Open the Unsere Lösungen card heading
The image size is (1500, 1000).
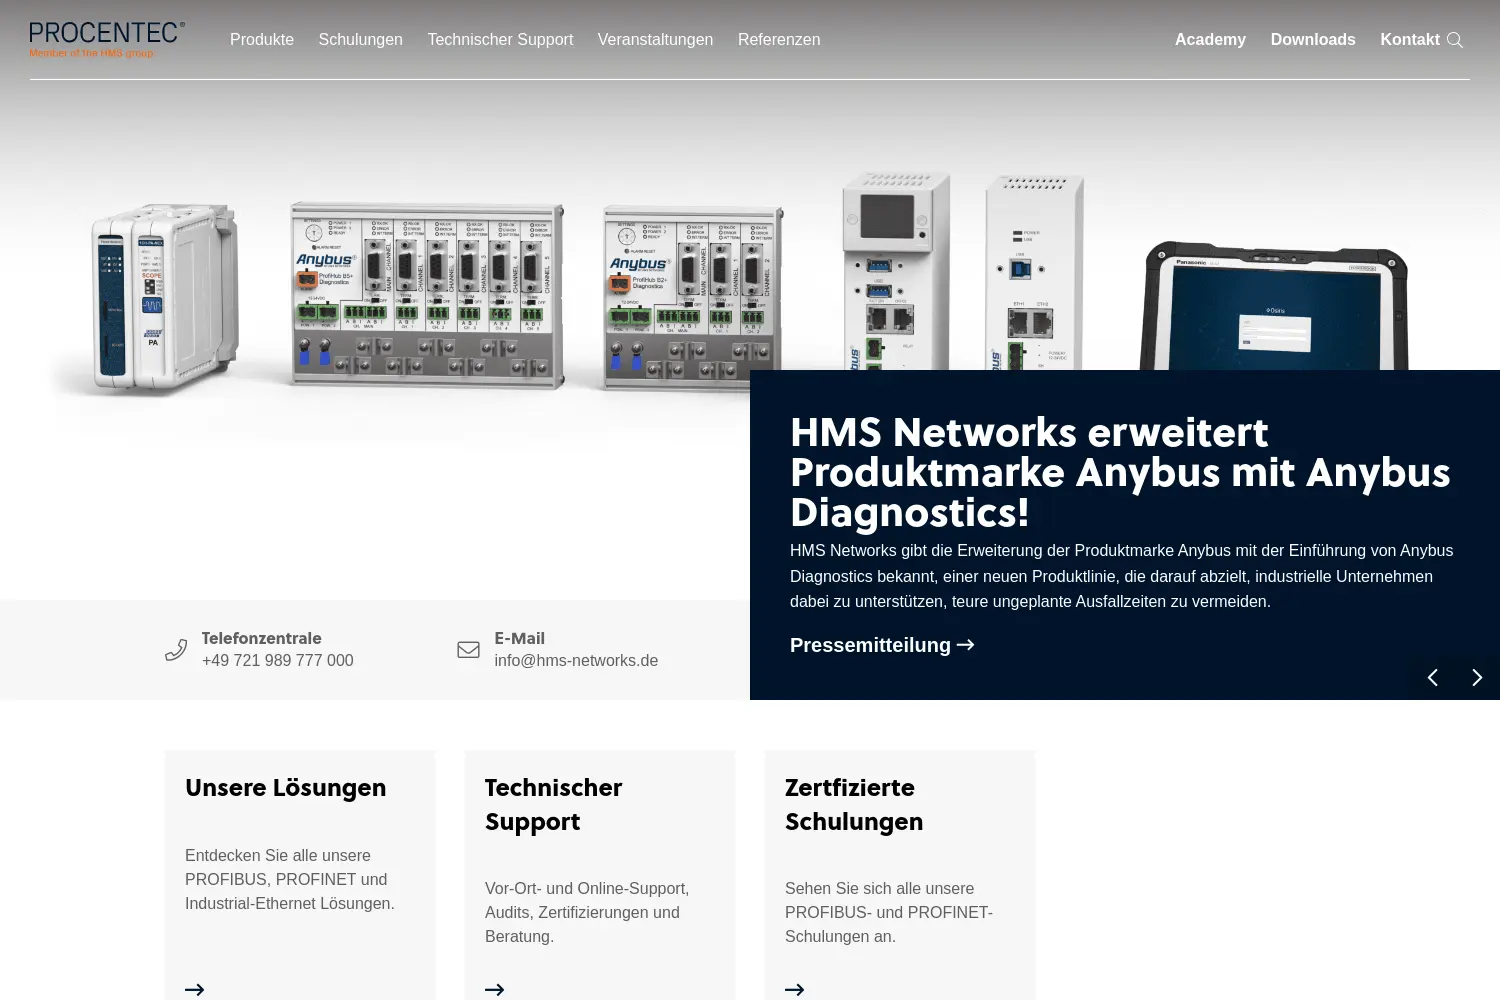(x=285, y=787)
